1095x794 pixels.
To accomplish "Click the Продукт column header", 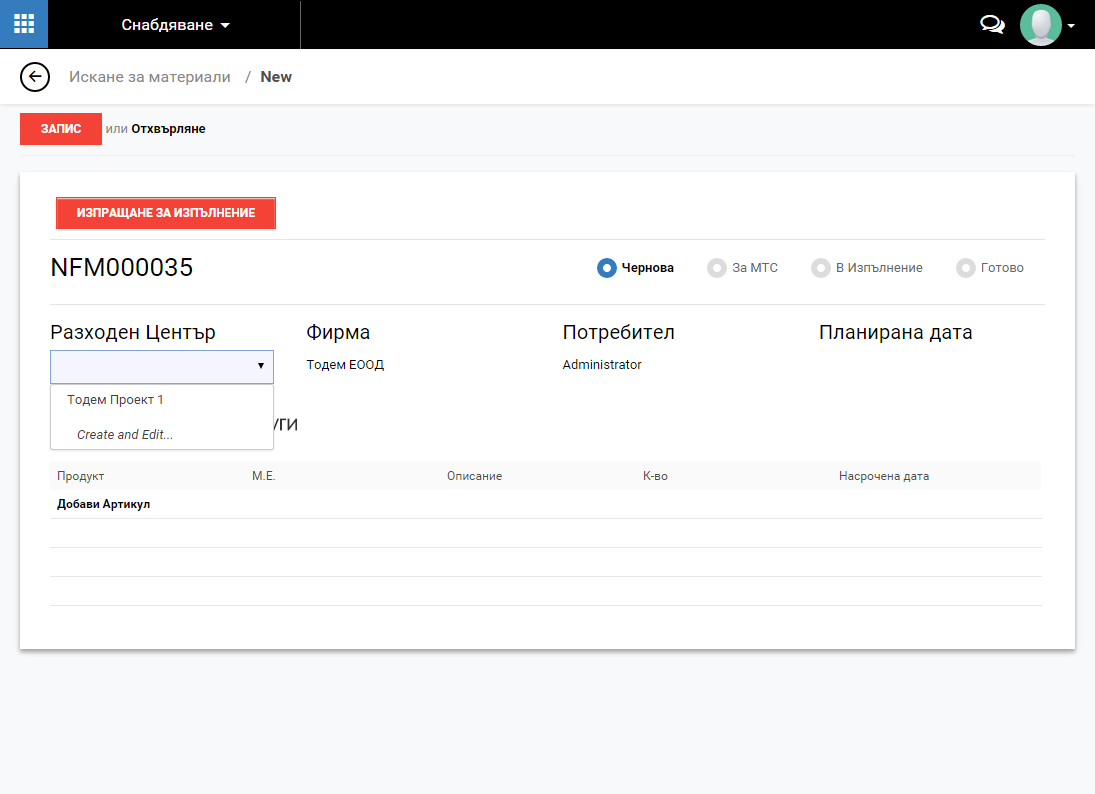I will (x=81, y=476).
